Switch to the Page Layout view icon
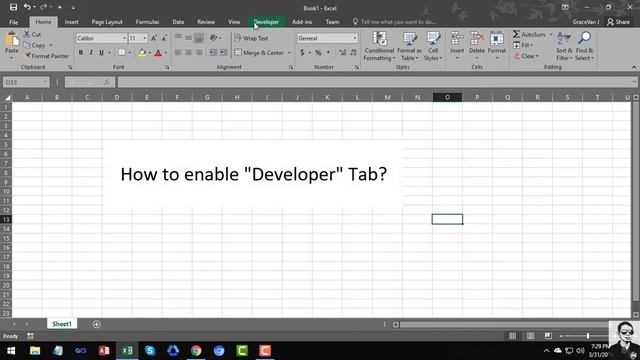 pos(530,336)
